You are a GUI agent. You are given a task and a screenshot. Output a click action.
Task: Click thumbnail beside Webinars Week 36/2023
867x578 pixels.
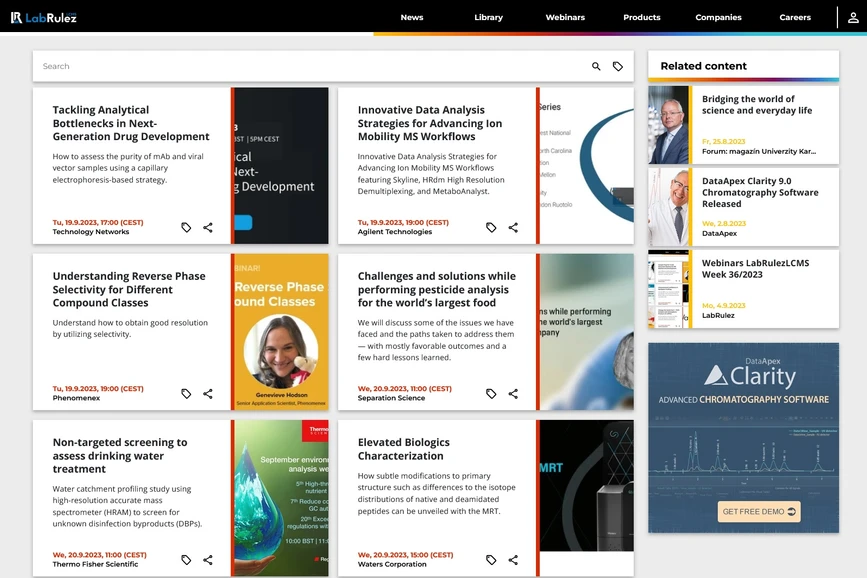point(668,289)
